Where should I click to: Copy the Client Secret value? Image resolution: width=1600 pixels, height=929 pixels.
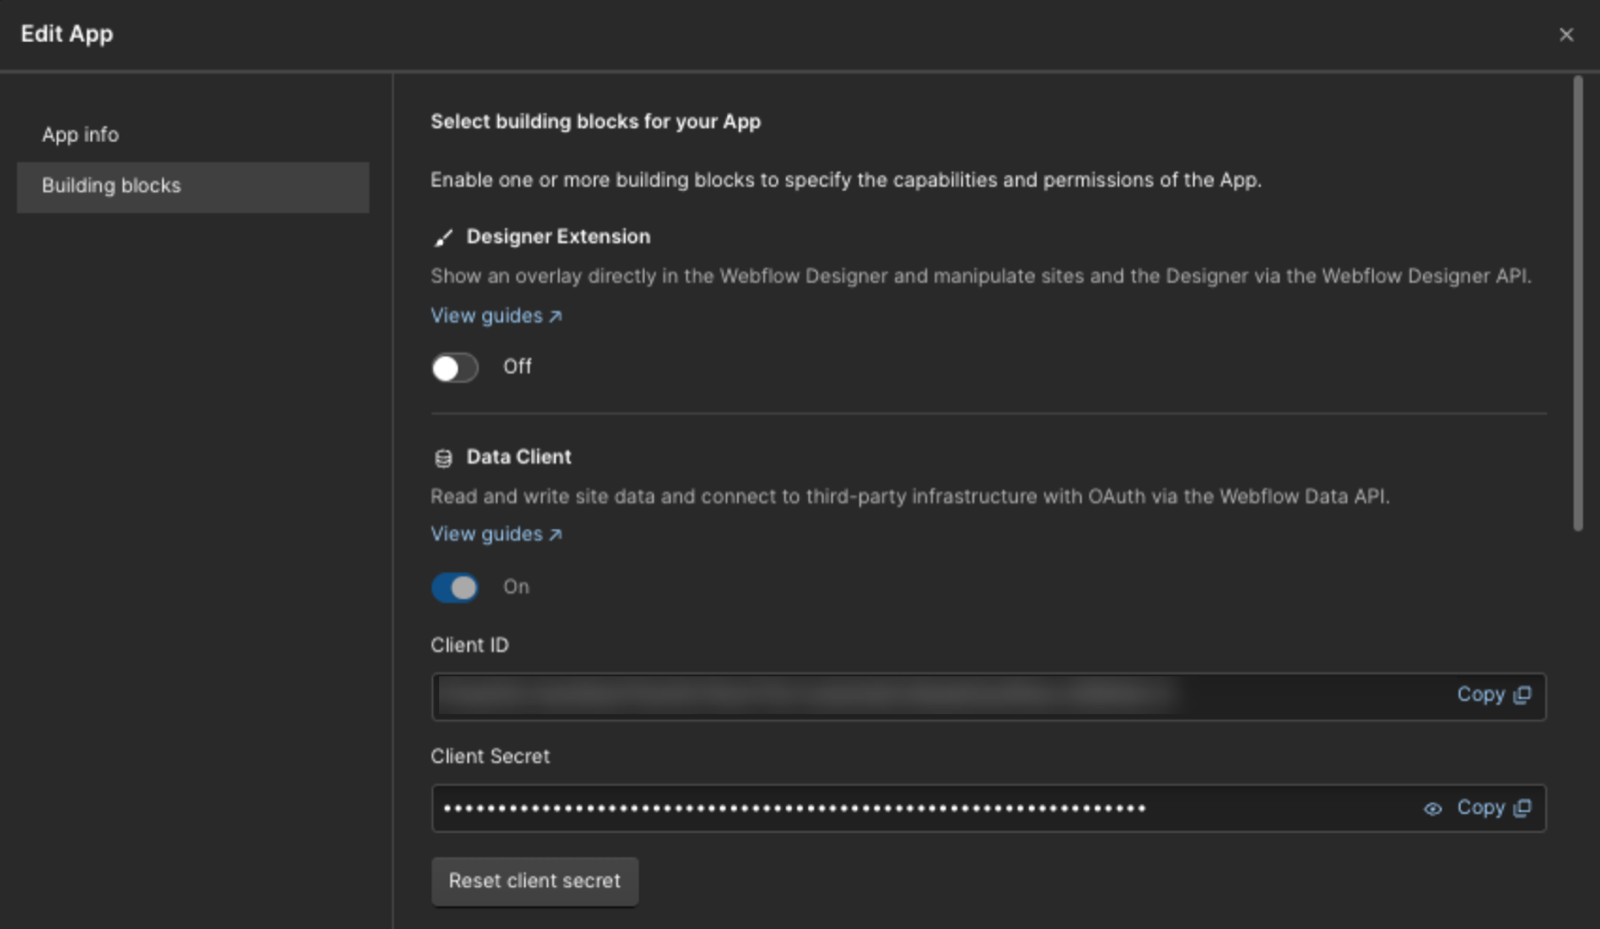(x=1493, y=808)
